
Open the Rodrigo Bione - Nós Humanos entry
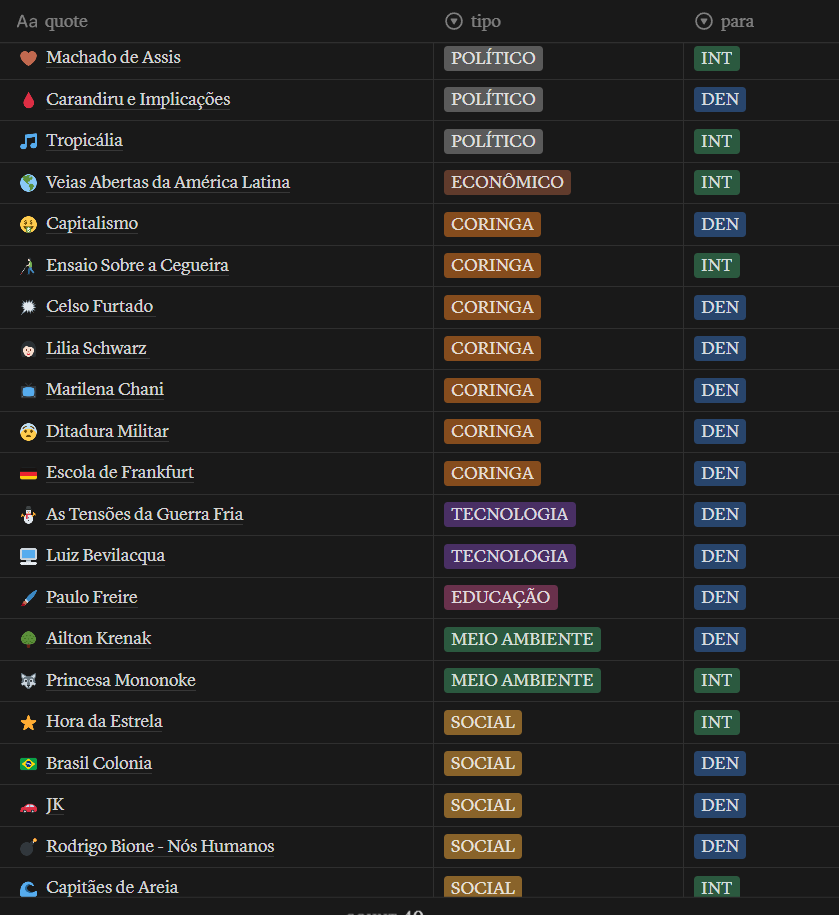point(160,846)
